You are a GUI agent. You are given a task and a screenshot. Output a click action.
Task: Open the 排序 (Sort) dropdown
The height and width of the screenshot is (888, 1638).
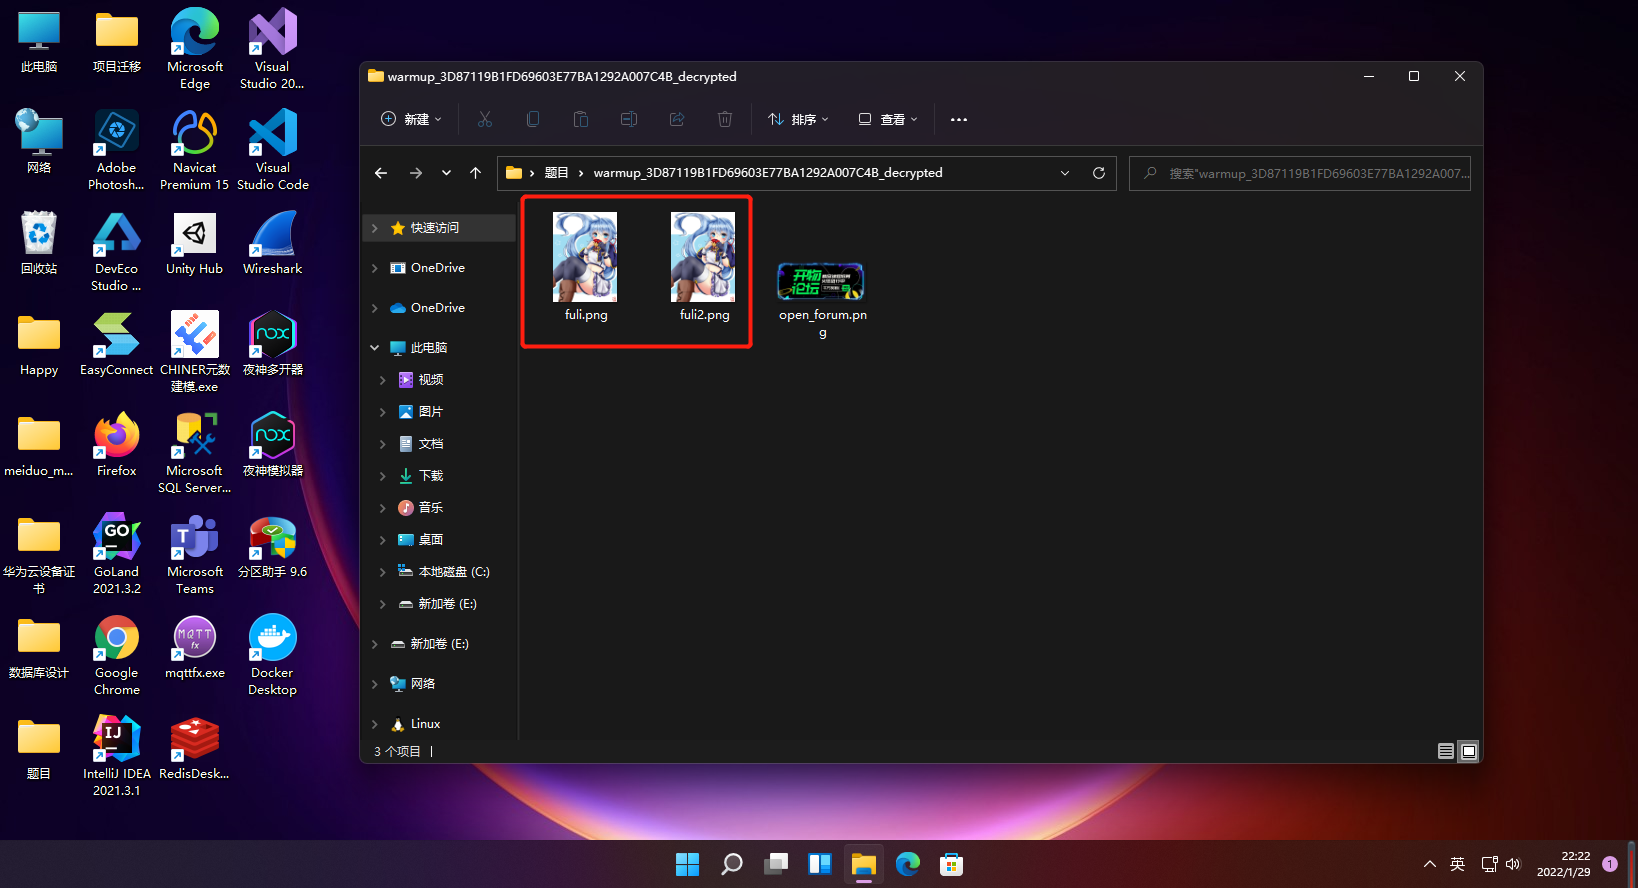[798, 119]
